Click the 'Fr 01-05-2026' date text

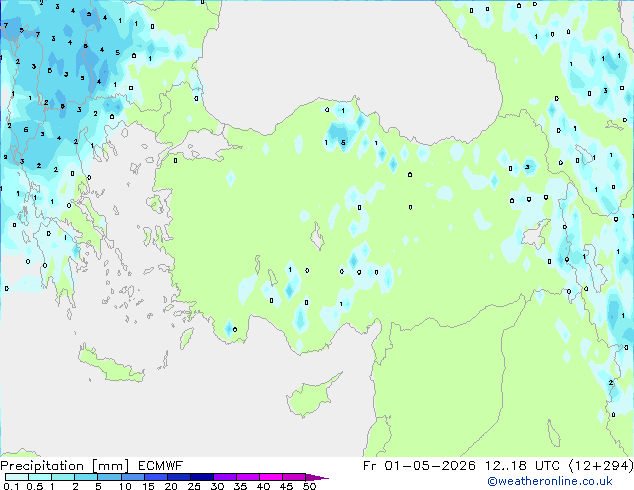click(x=419, y=466)
